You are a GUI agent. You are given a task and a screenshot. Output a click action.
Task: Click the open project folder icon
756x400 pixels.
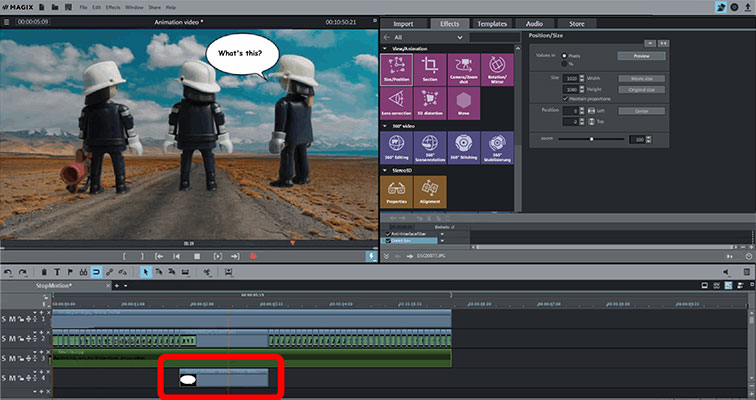(55, 7)
